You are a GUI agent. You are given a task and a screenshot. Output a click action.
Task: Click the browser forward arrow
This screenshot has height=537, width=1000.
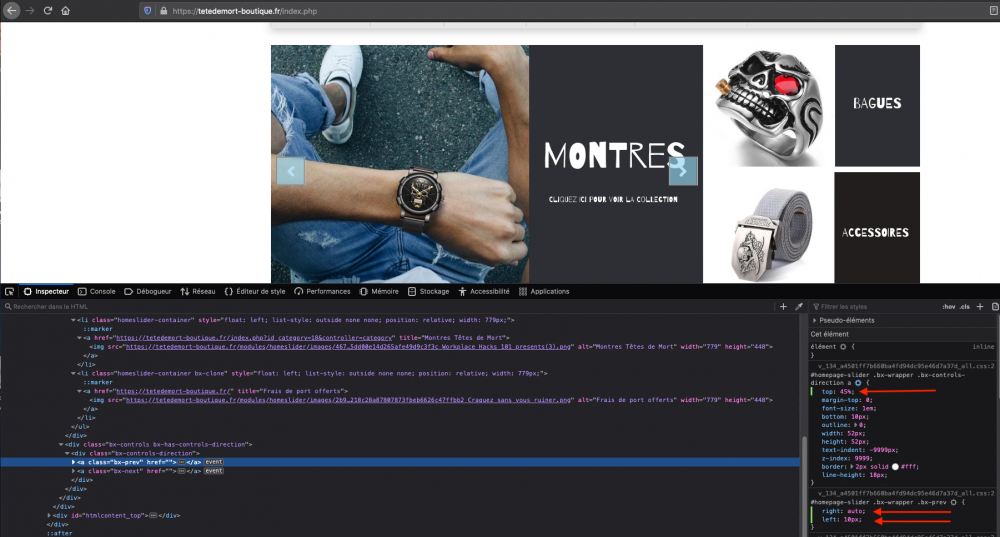click(30, 11)
